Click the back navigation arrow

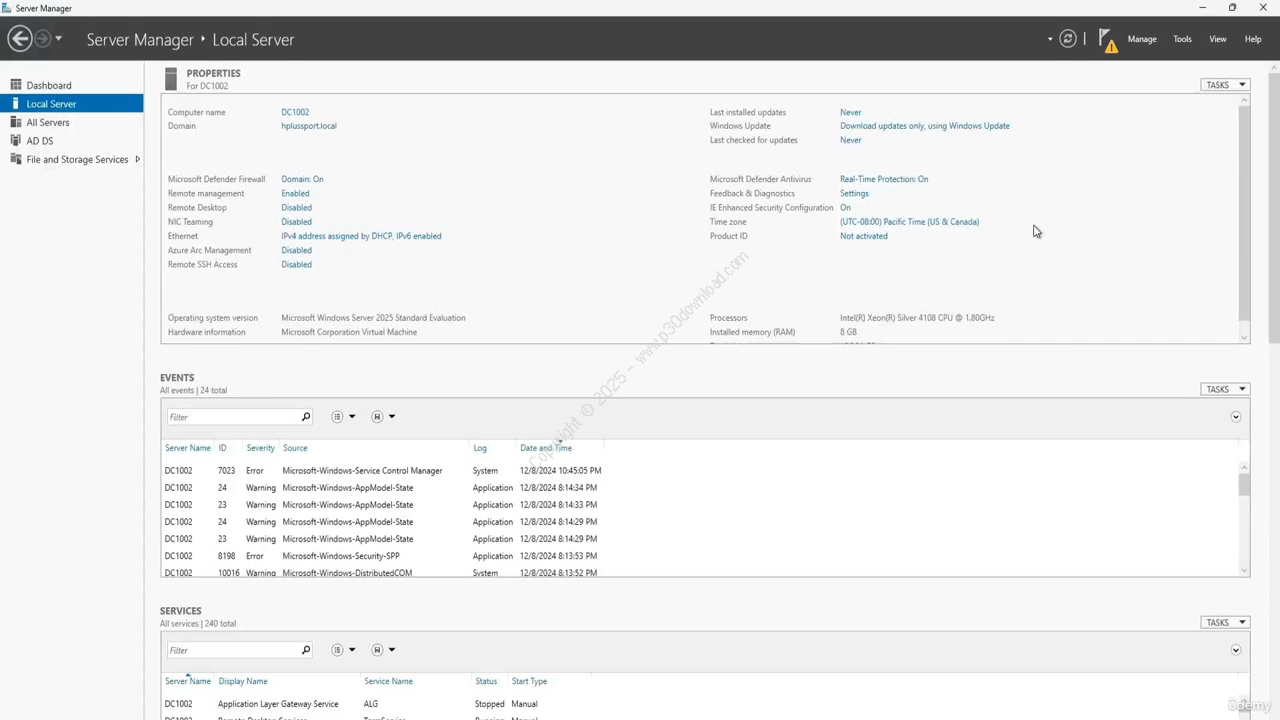tap(19, 39)
